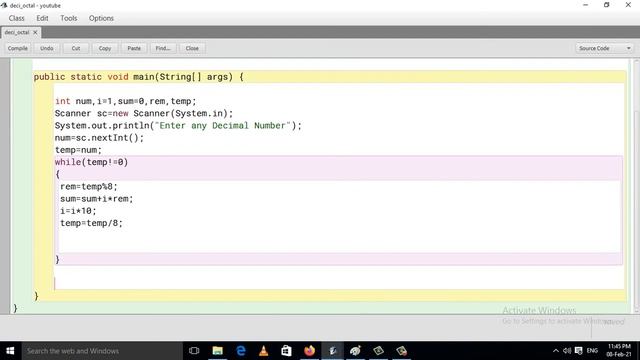The width and height of the screenshot is (640, 360).
Task: Open the Windows Store taskbar icon
Action: [287, 351]
